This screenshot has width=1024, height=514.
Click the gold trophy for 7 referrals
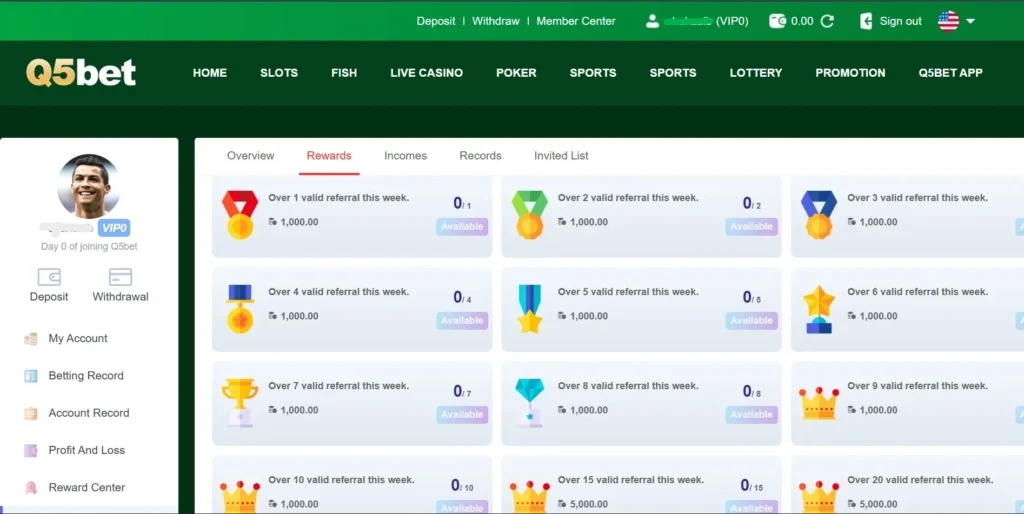point(240,402)
